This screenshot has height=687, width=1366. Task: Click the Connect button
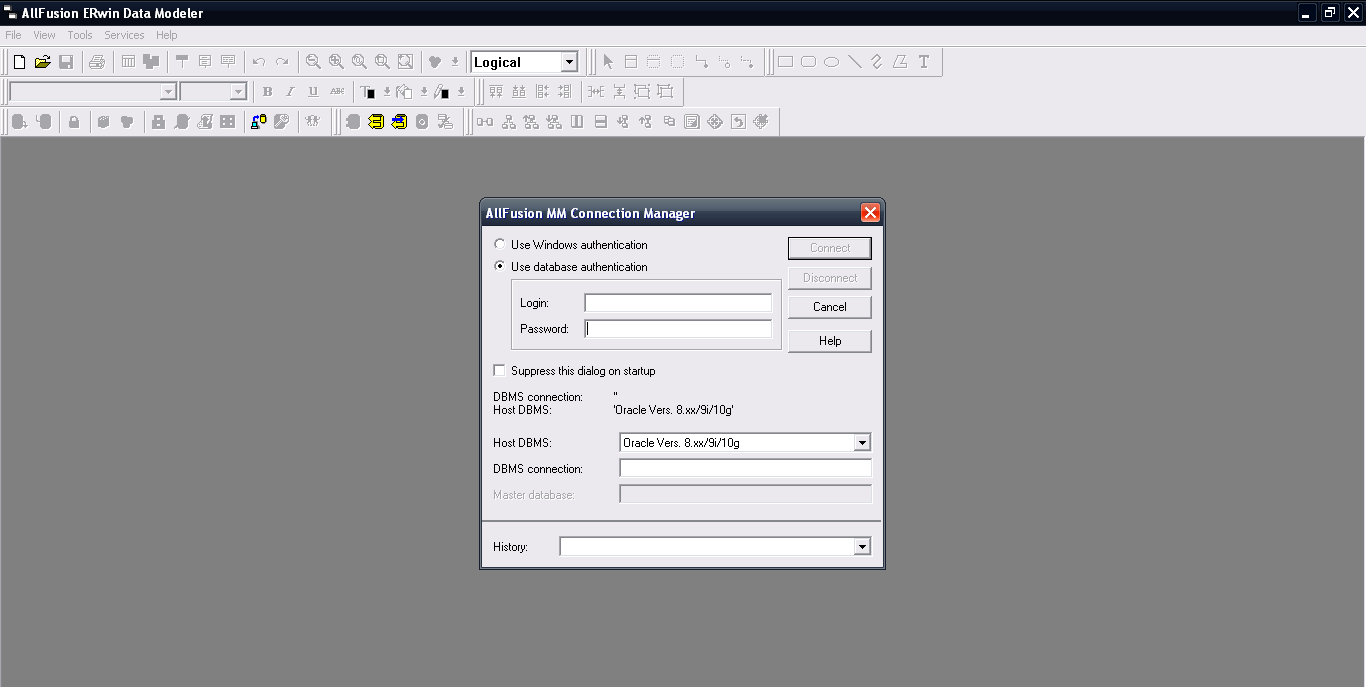(x=830, y=248)
